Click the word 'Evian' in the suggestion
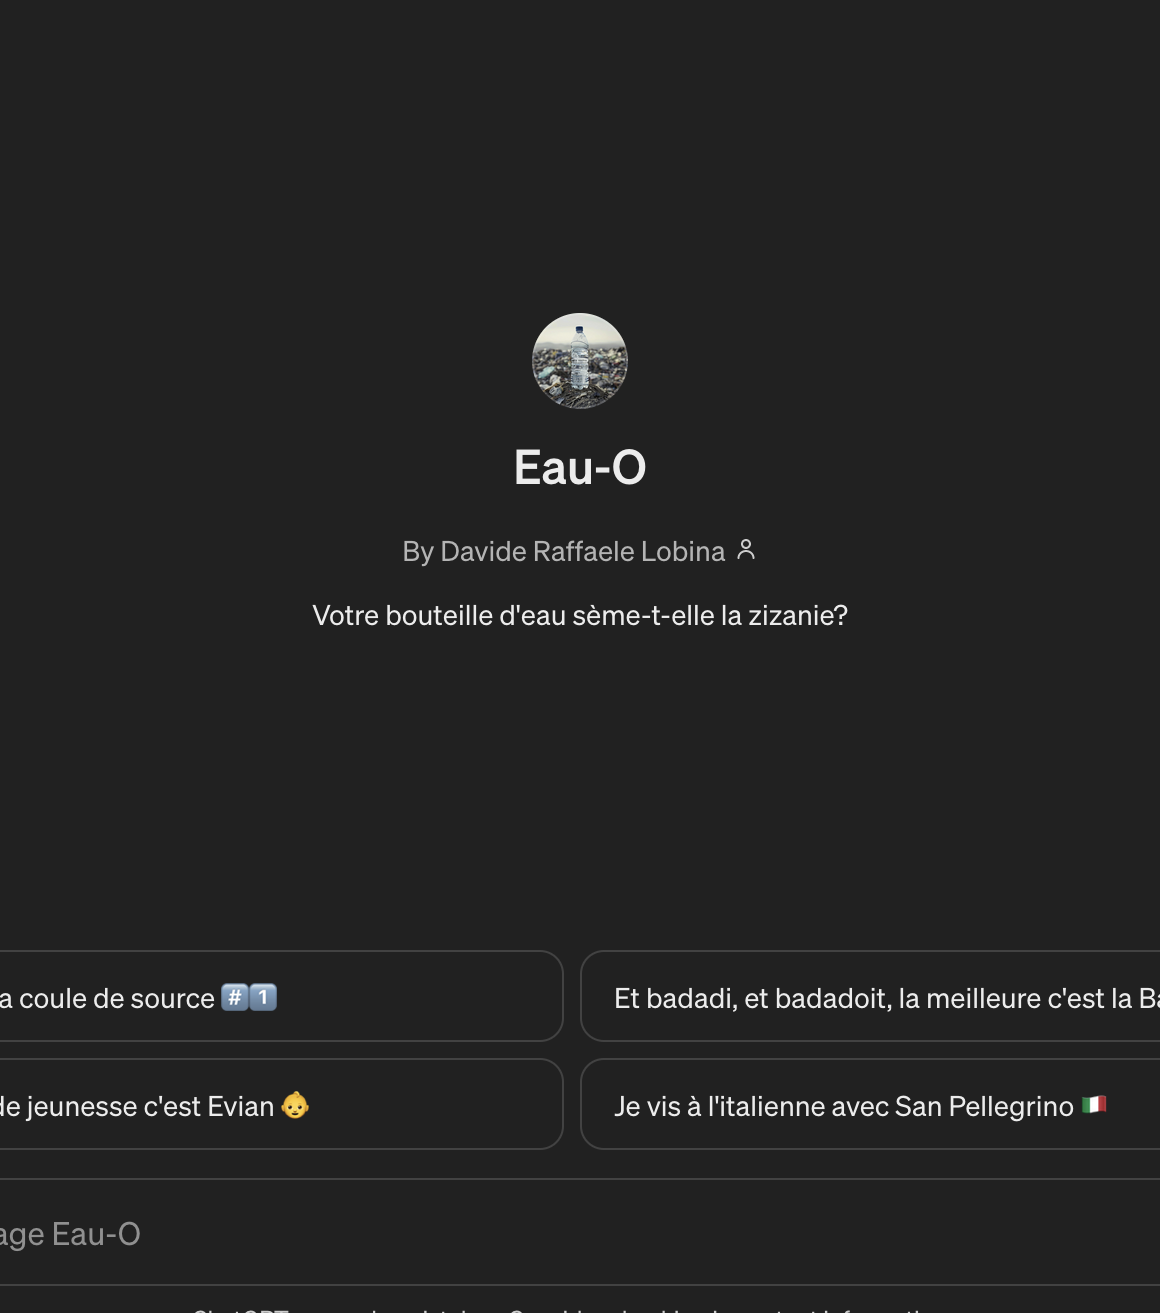This screenshot has height=1313, width=1160. [x=240, y=1106]
